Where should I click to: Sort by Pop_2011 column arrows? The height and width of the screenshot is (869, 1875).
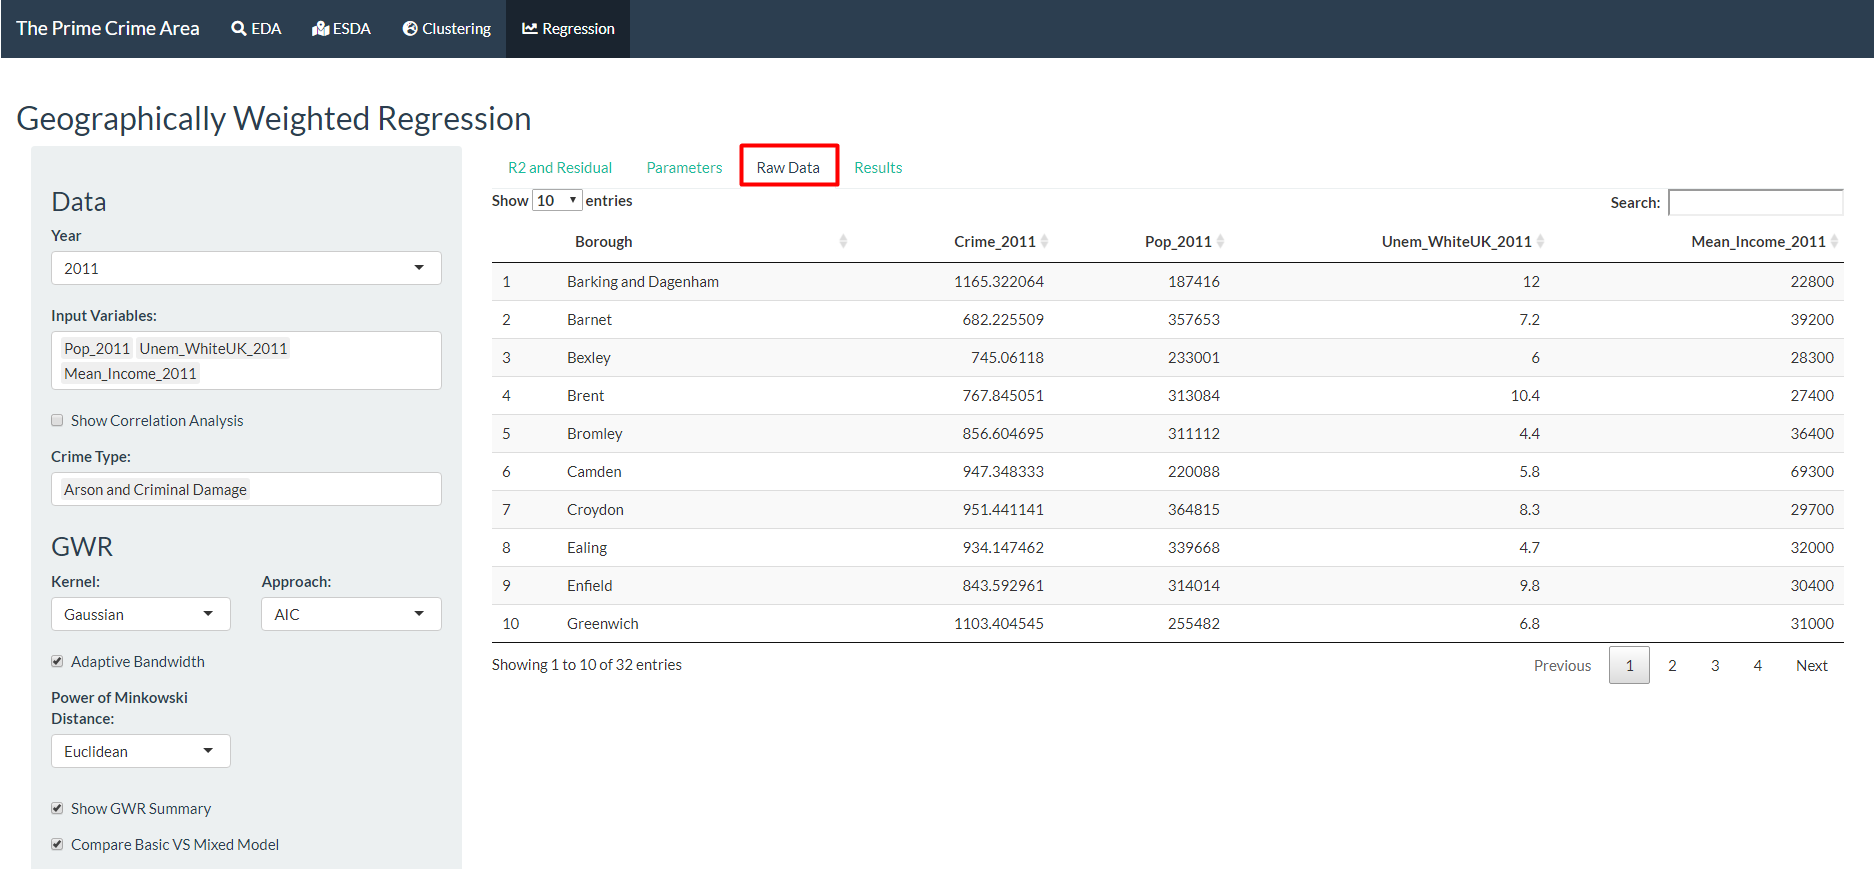pyautogui.click(x=1220, y=241)
